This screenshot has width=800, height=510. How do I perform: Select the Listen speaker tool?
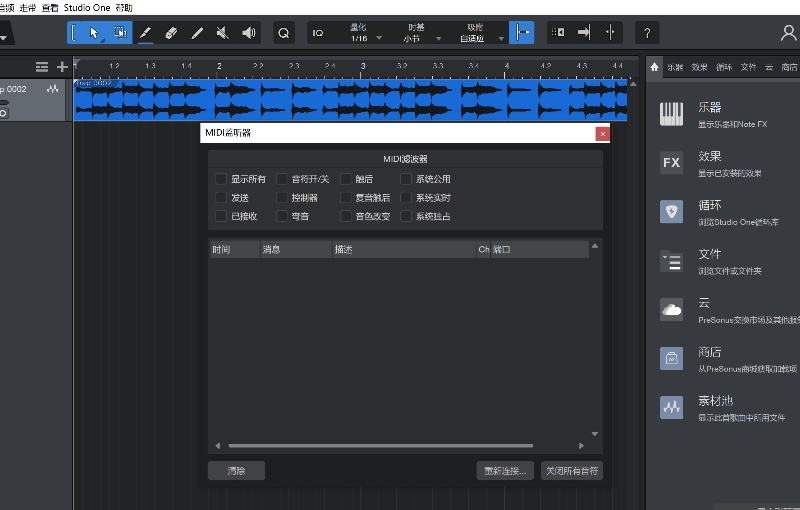(248, 33)
